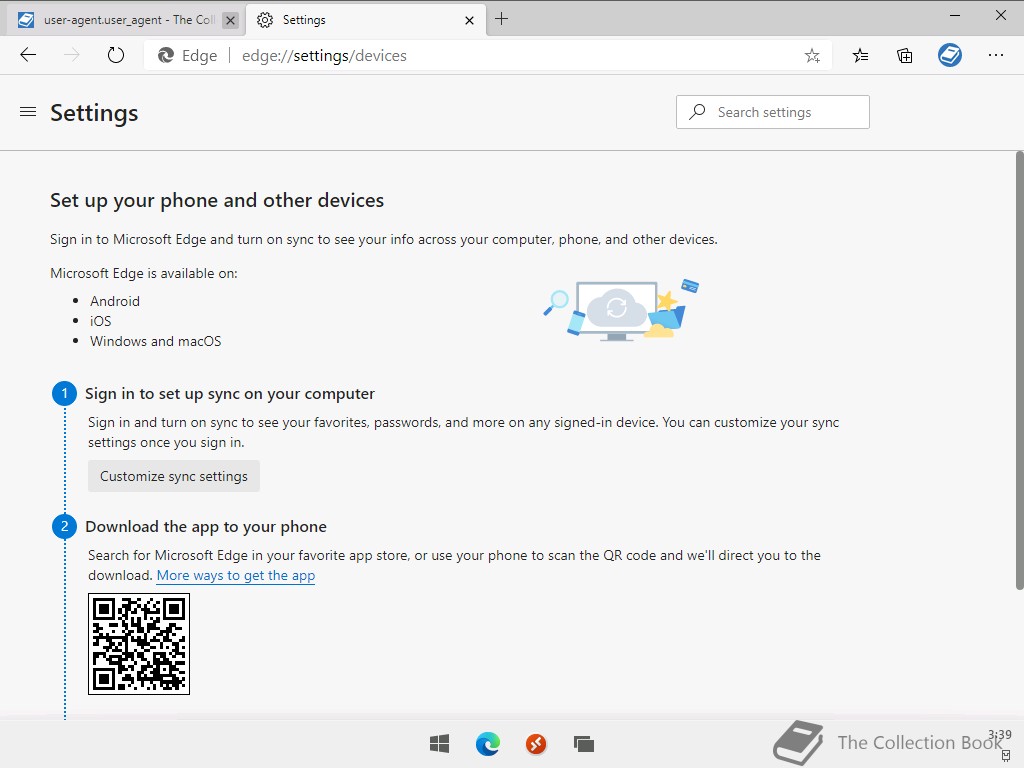Viewport: 1024px width, 768px height.
Task: Click the QR code image
Action: (139, 644)
